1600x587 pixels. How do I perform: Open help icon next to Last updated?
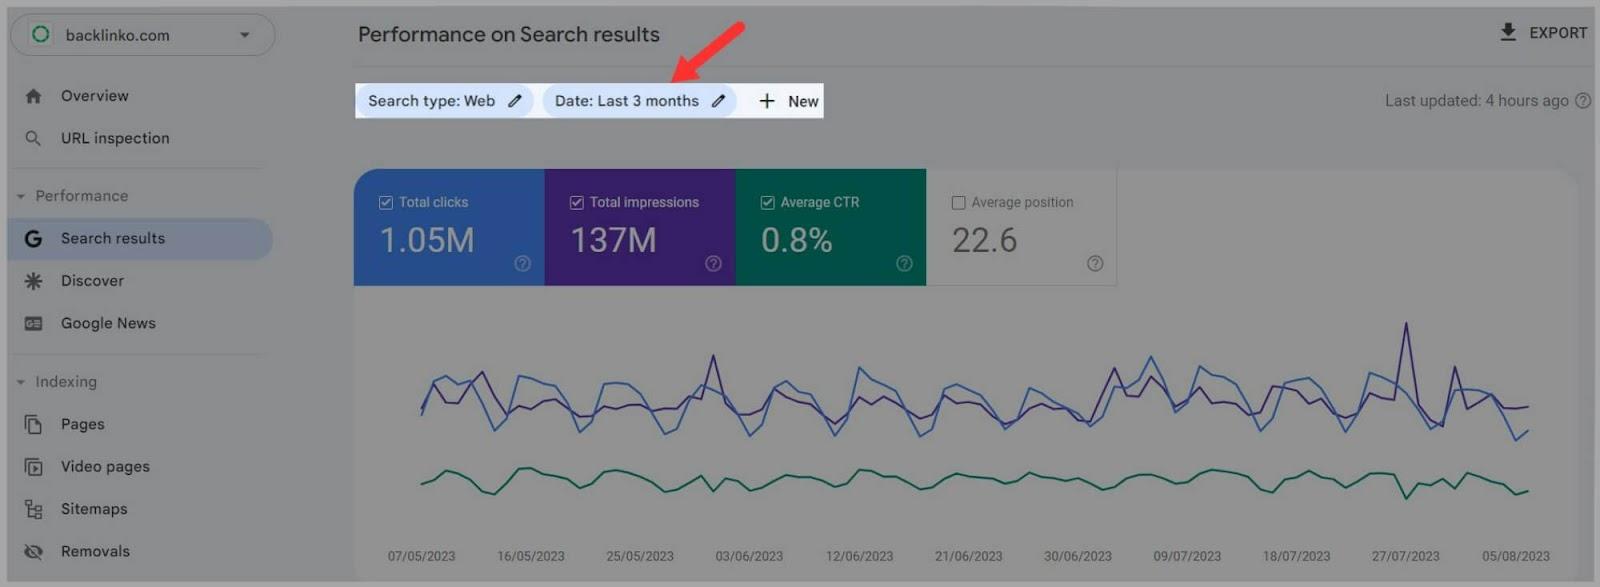(1583, 101)
